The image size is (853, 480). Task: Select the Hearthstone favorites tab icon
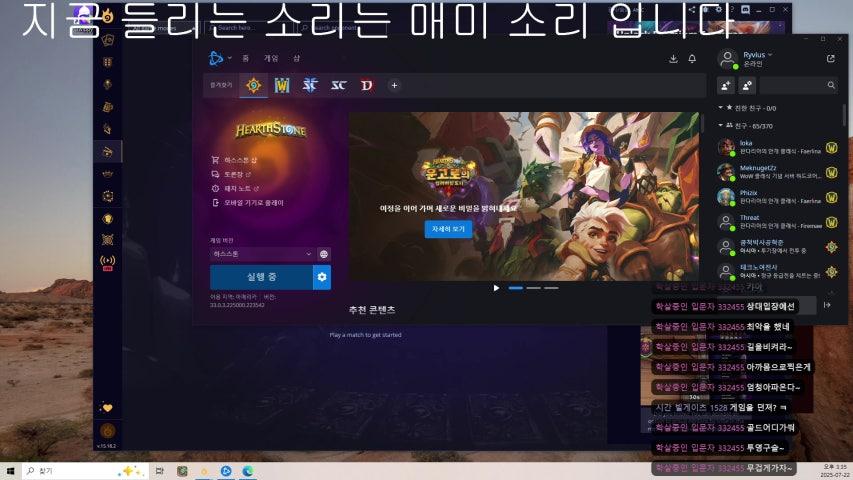[x=254, y=85]
